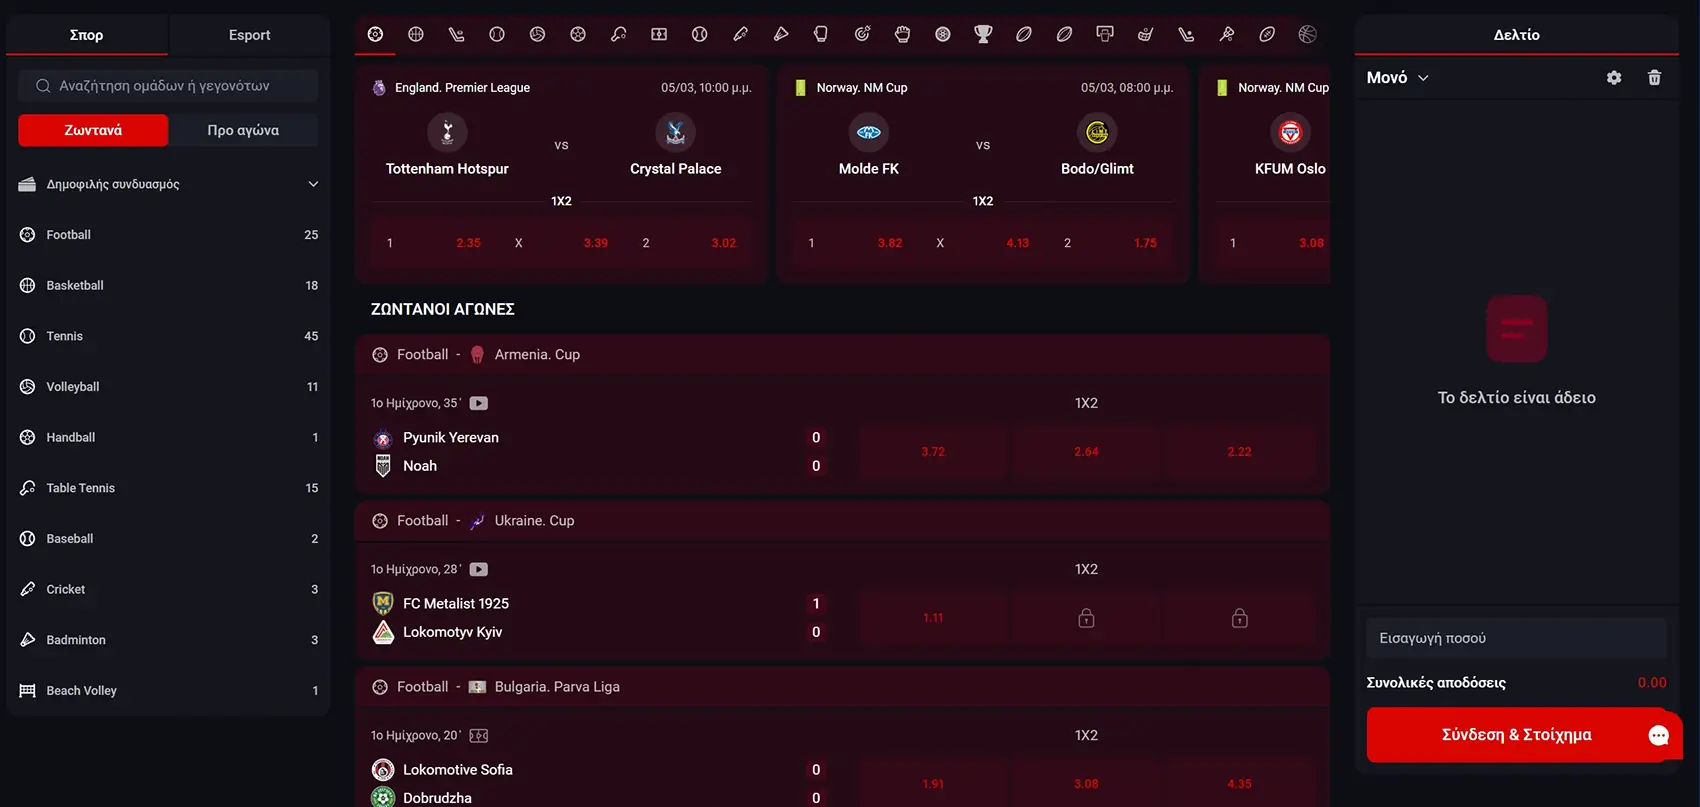The height and width of the screenshot is (807, 1700).
Task: Bet on Bodo/Glimt win at 1.75
Action: 1111,243
